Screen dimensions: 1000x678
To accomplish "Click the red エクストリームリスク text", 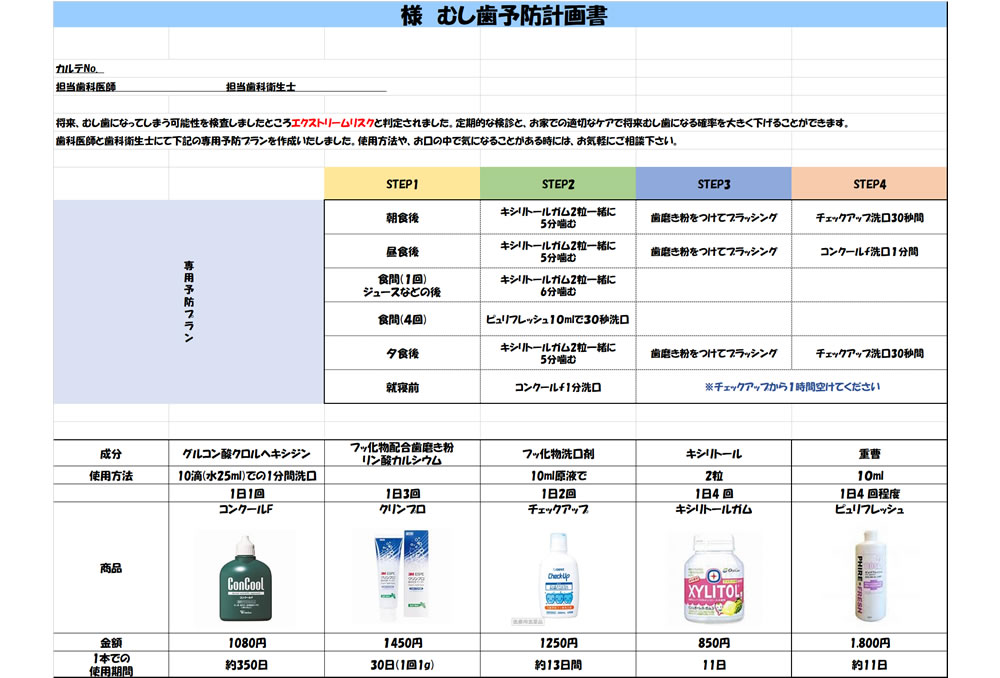I will (333, 123).
